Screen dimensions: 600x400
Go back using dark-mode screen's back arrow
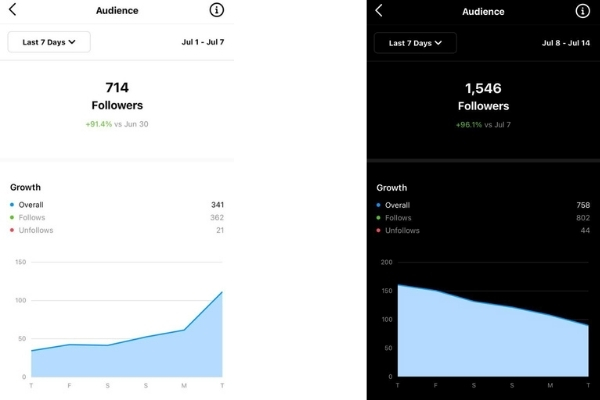[x=379, y=11]
